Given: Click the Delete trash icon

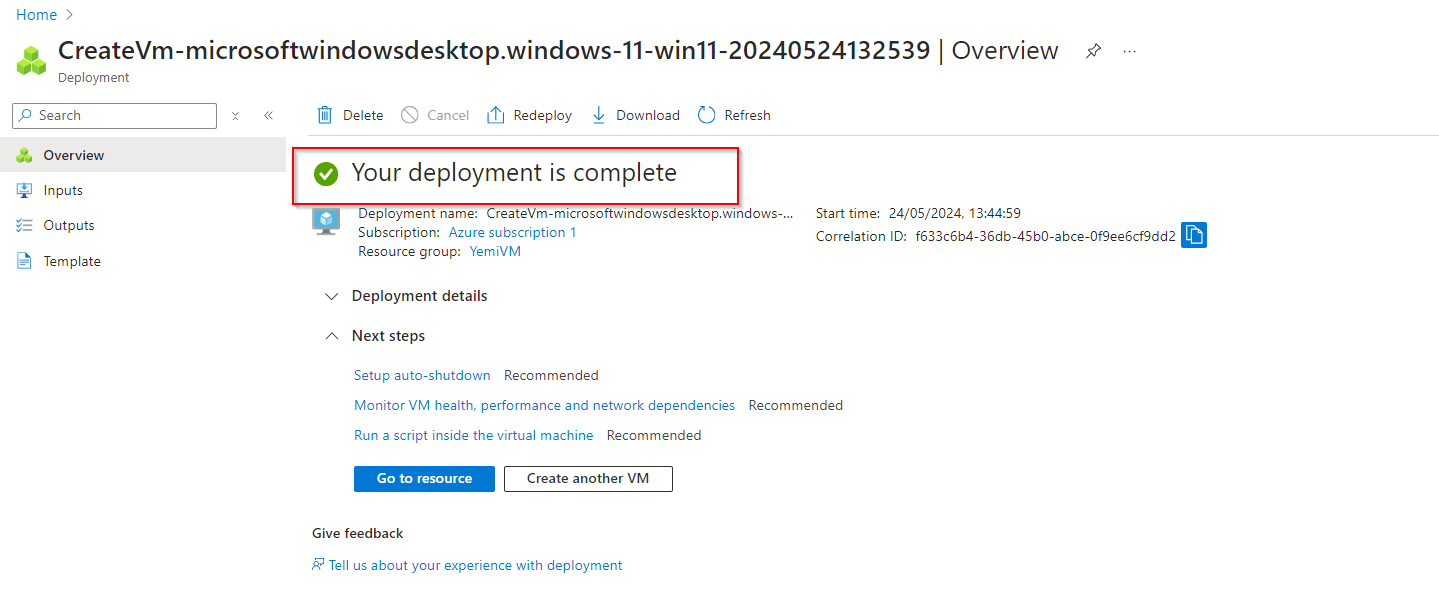Looking at the screenshot, I should point(324,115).
